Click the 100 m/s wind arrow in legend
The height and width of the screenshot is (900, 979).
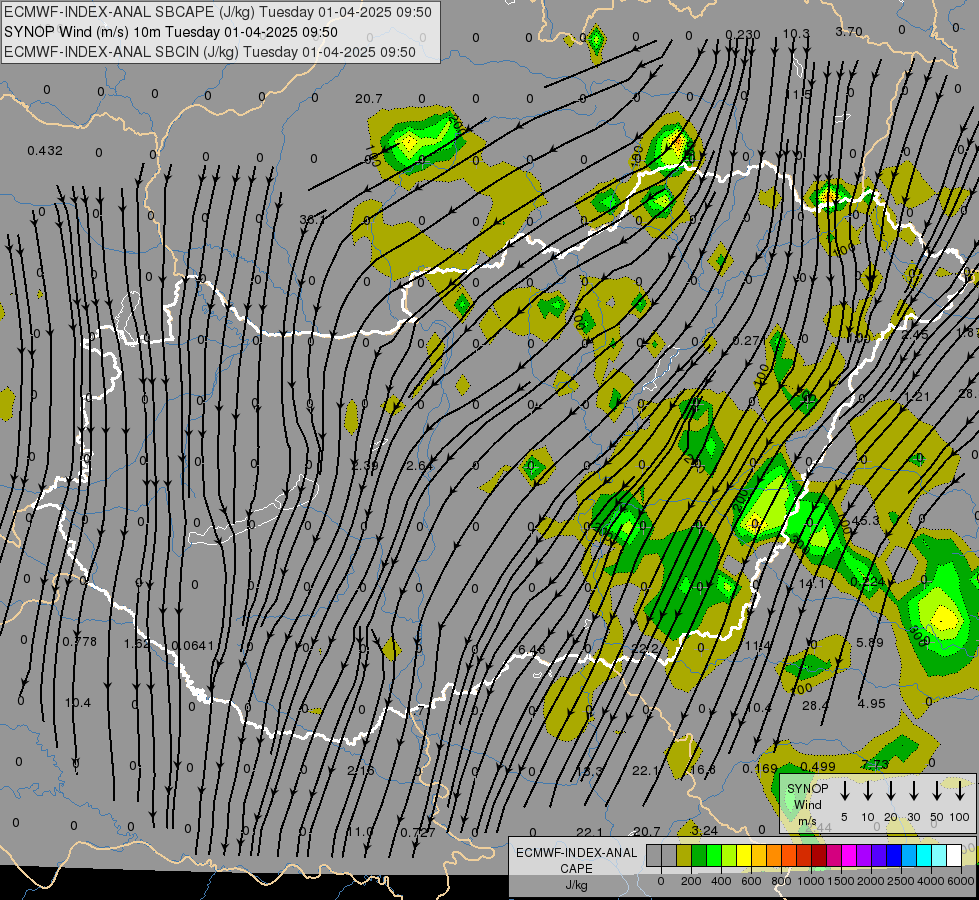[960, 791]
